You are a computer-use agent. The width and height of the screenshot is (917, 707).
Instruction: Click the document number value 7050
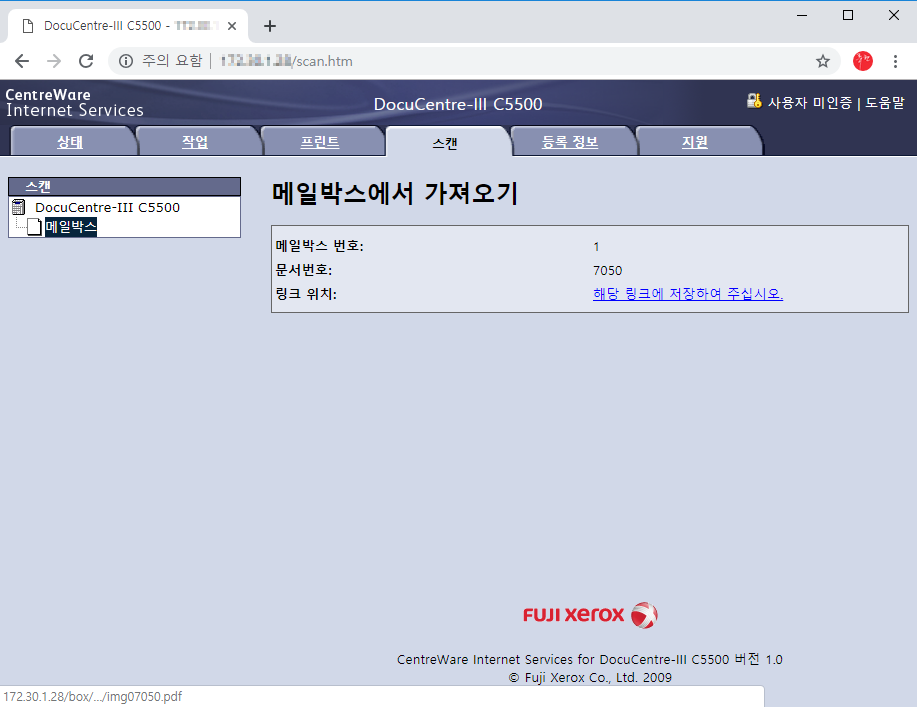coord(608,270)
